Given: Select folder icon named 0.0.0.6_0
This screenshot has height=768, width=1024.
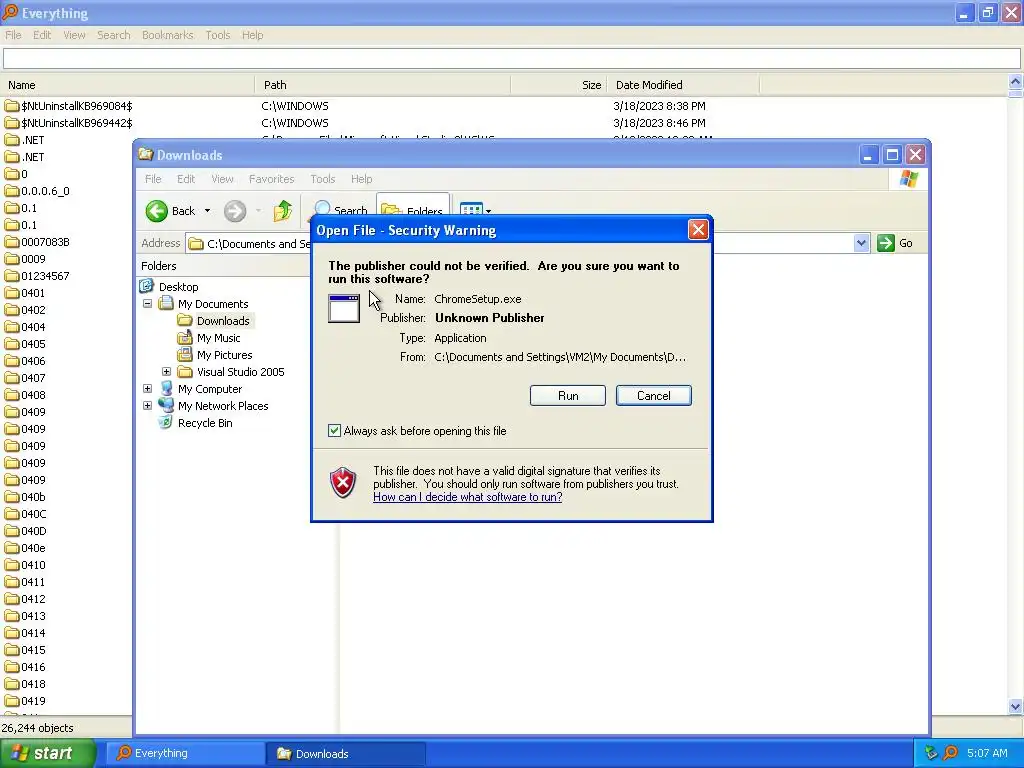Looking at the screenshot, I should click(x=12, y=191).
